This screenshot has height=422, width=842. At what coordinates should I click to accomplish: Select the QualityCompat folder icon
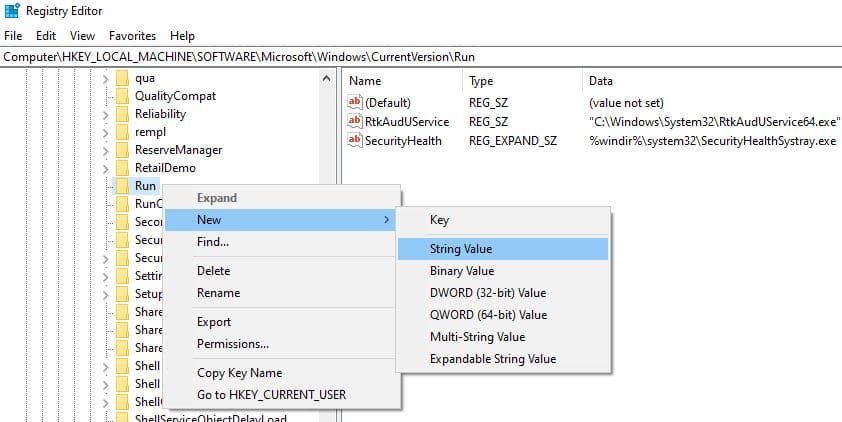pos(122,96)
